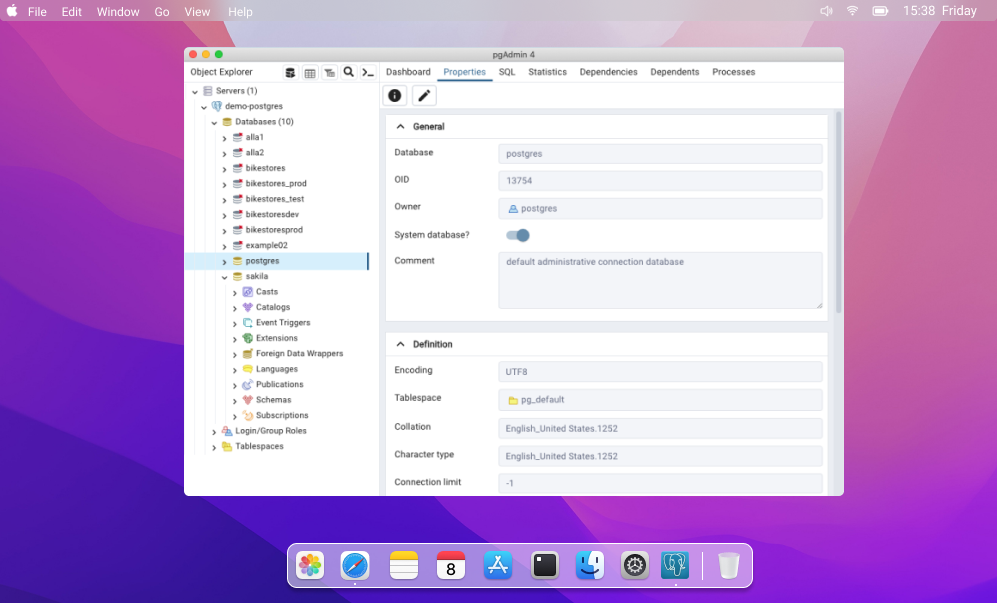This screenshot has width=997, height=603.
Task: Open the Query Tool toolbar icon
Action: pos(290,73)
